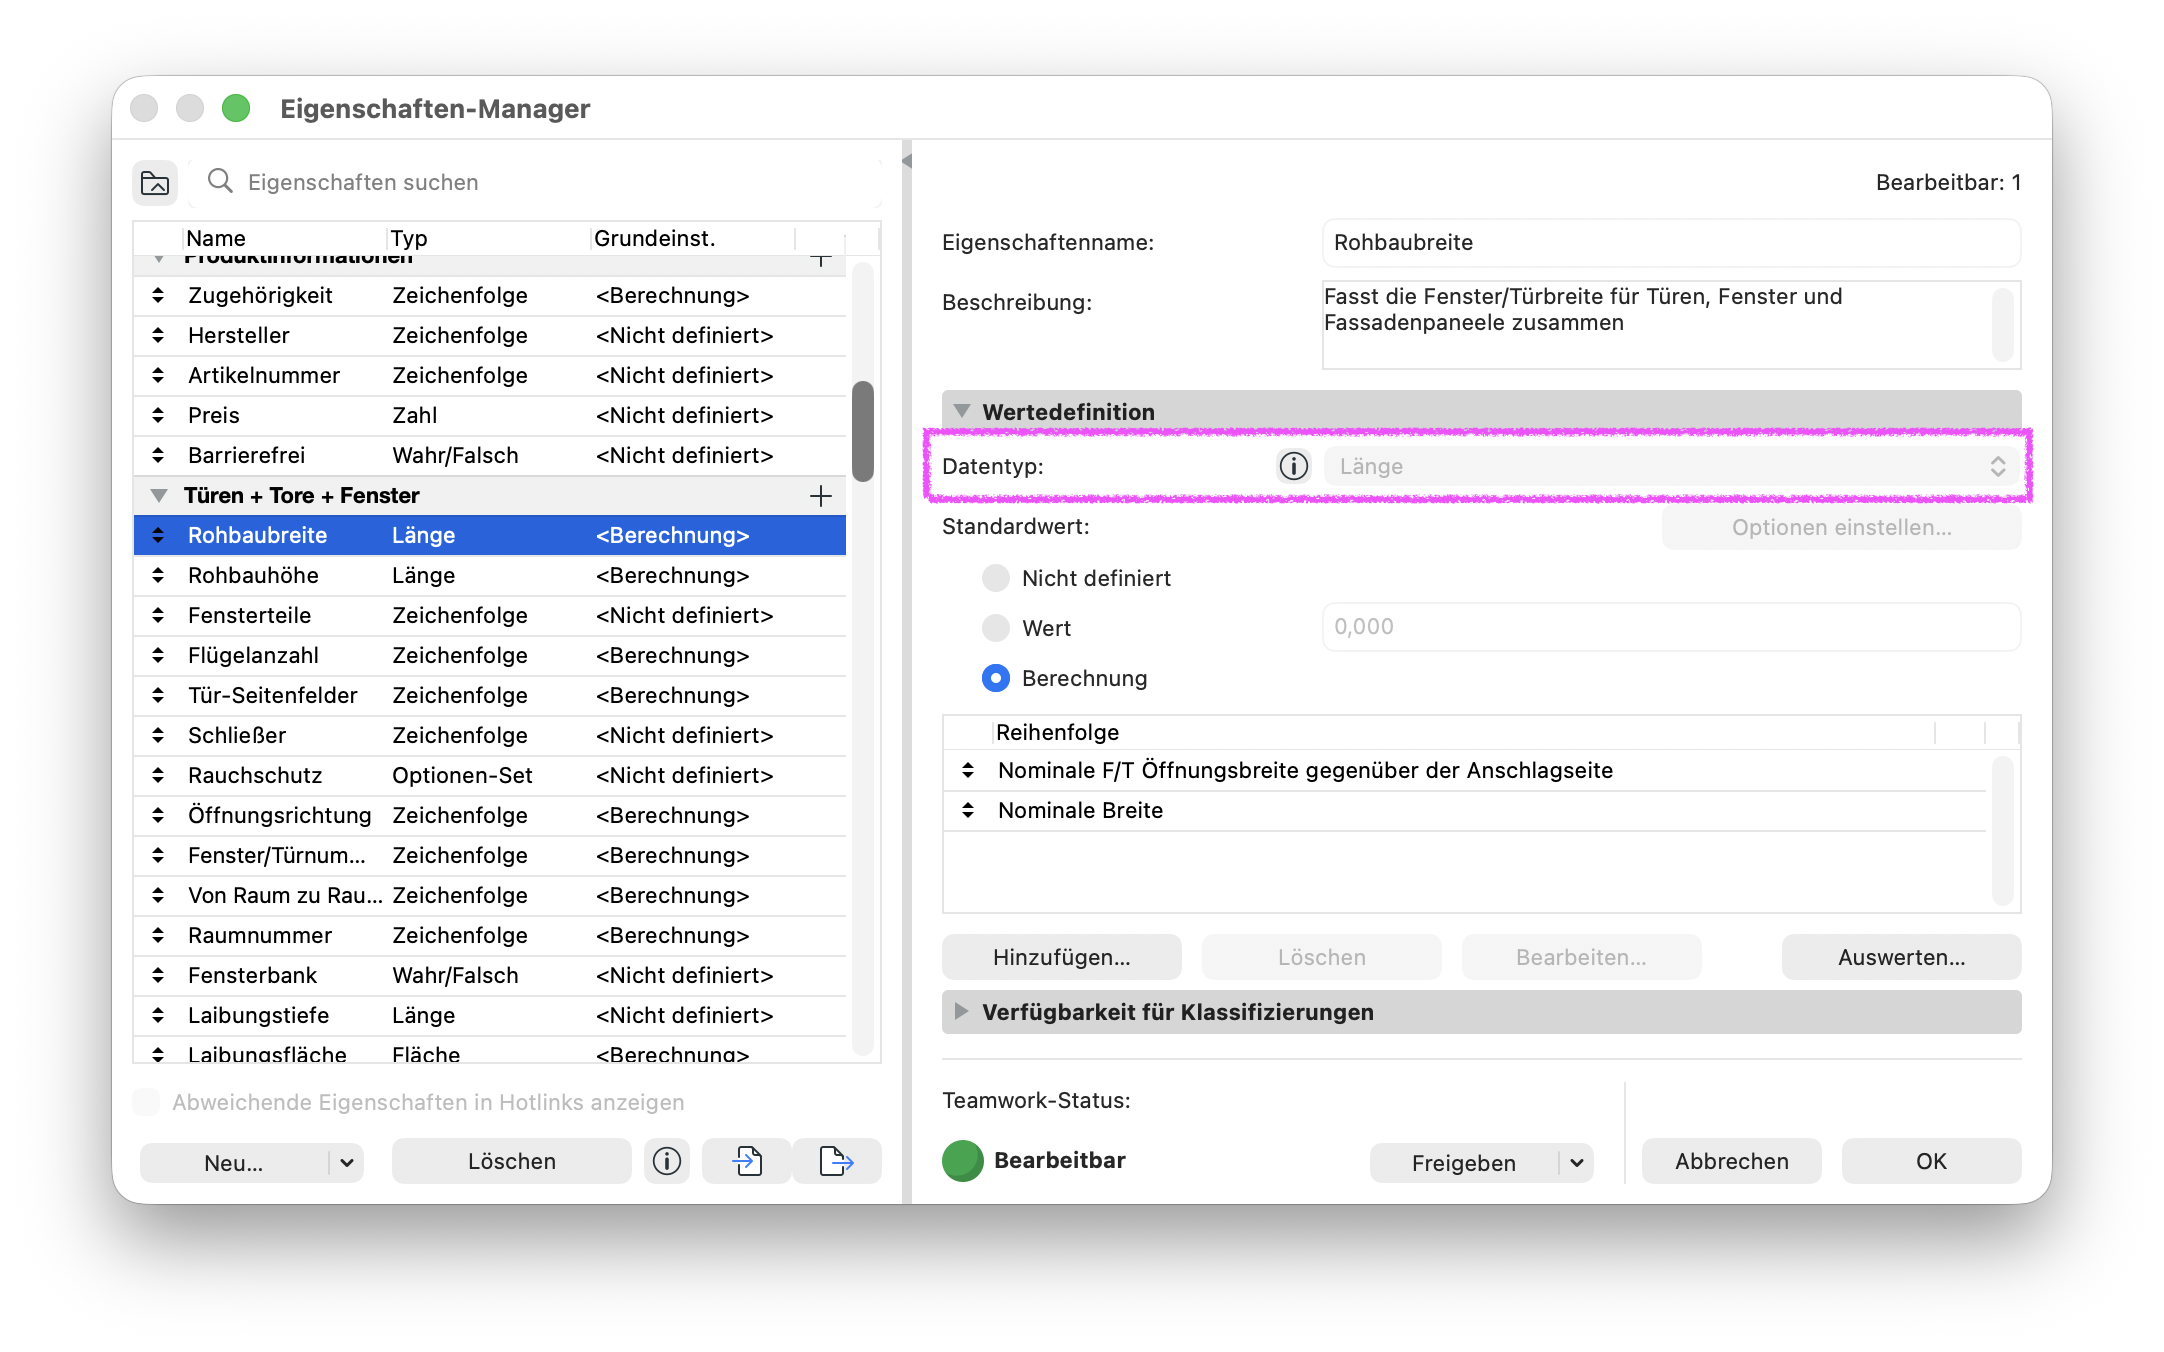
Task: Collapse the Türen + Tore + Fenster group
Action: (158, 496)
